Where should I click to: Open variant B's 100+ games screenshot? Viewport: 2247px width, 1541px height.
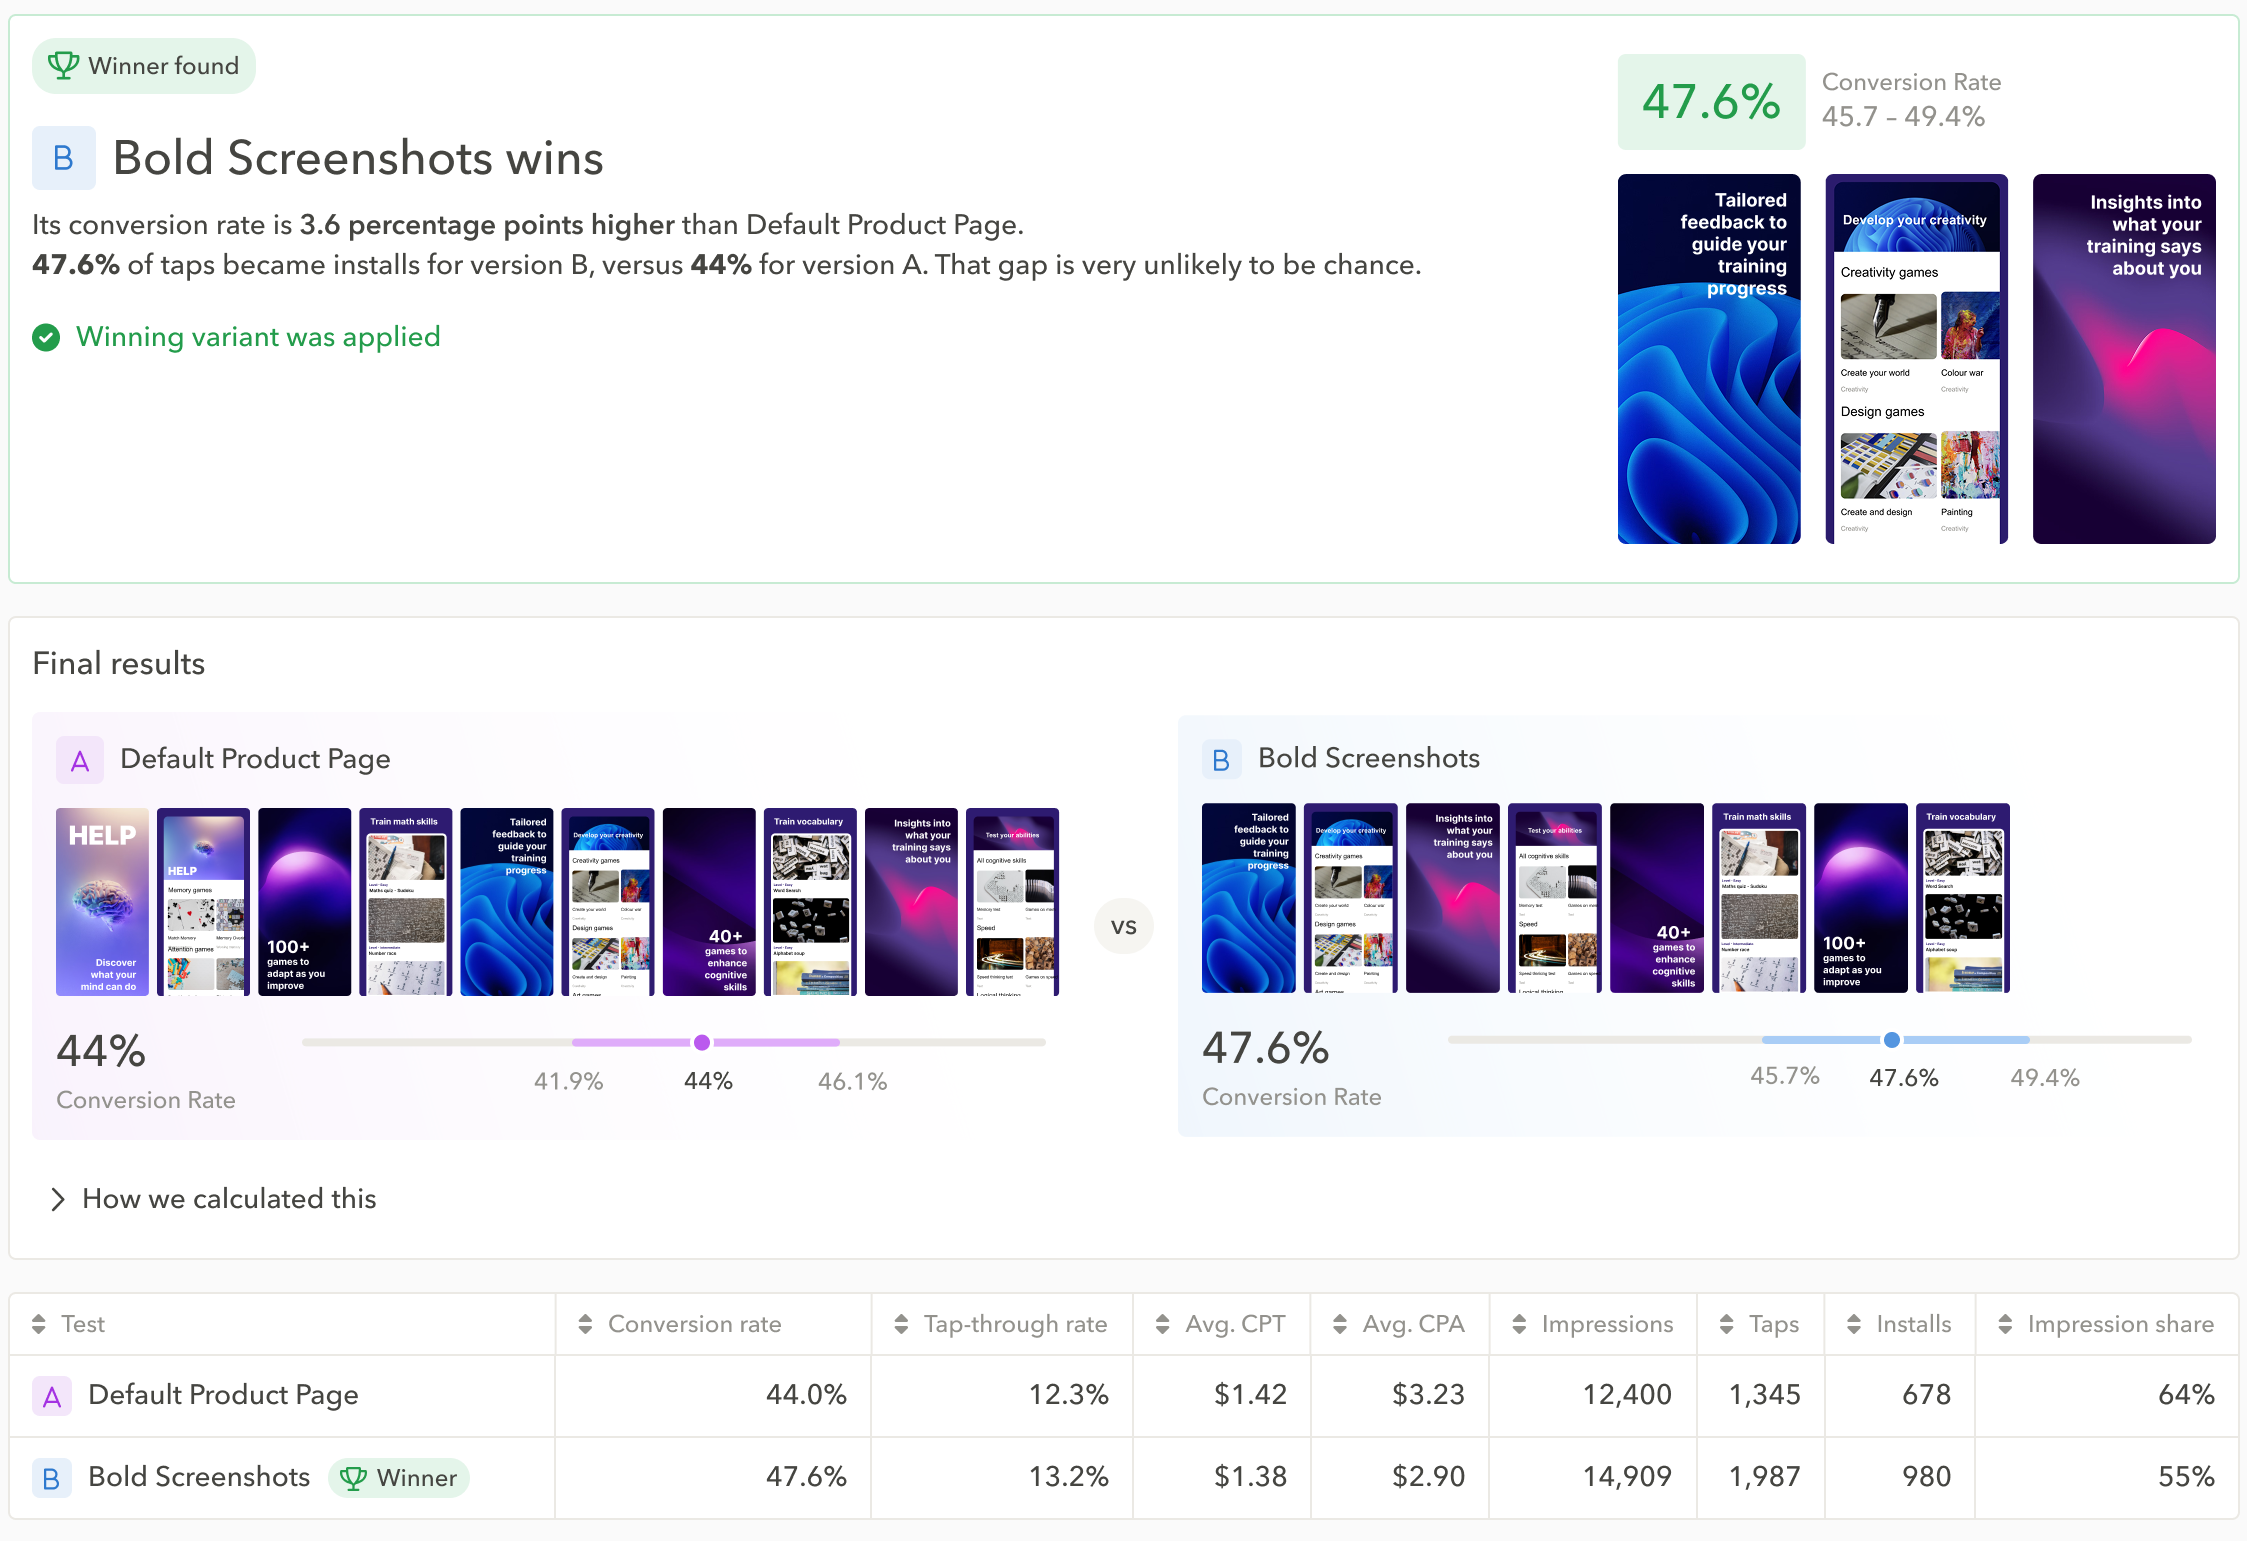[1861, 898]
